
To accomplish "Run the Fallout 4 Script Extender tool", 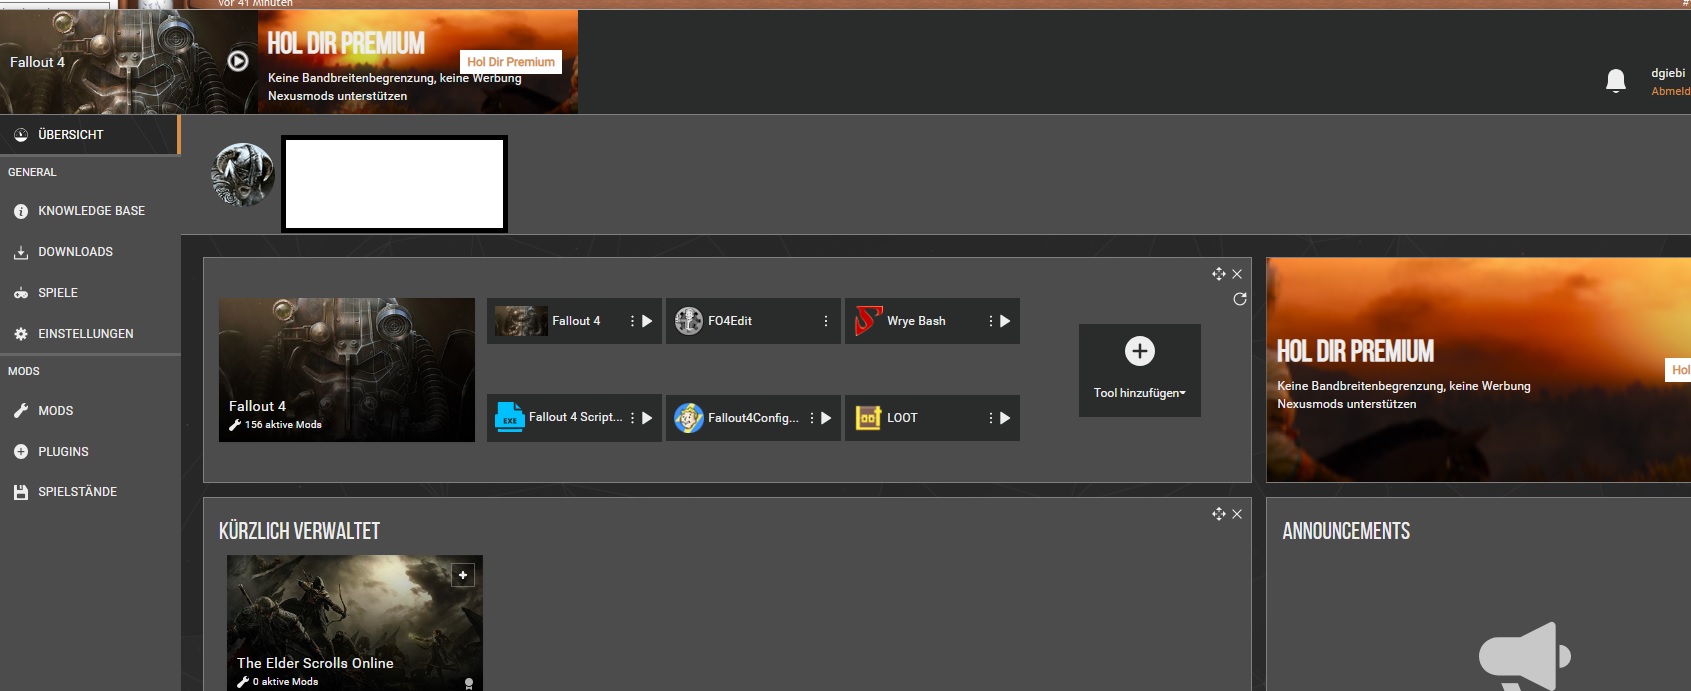I will click(x=647, y=418).
